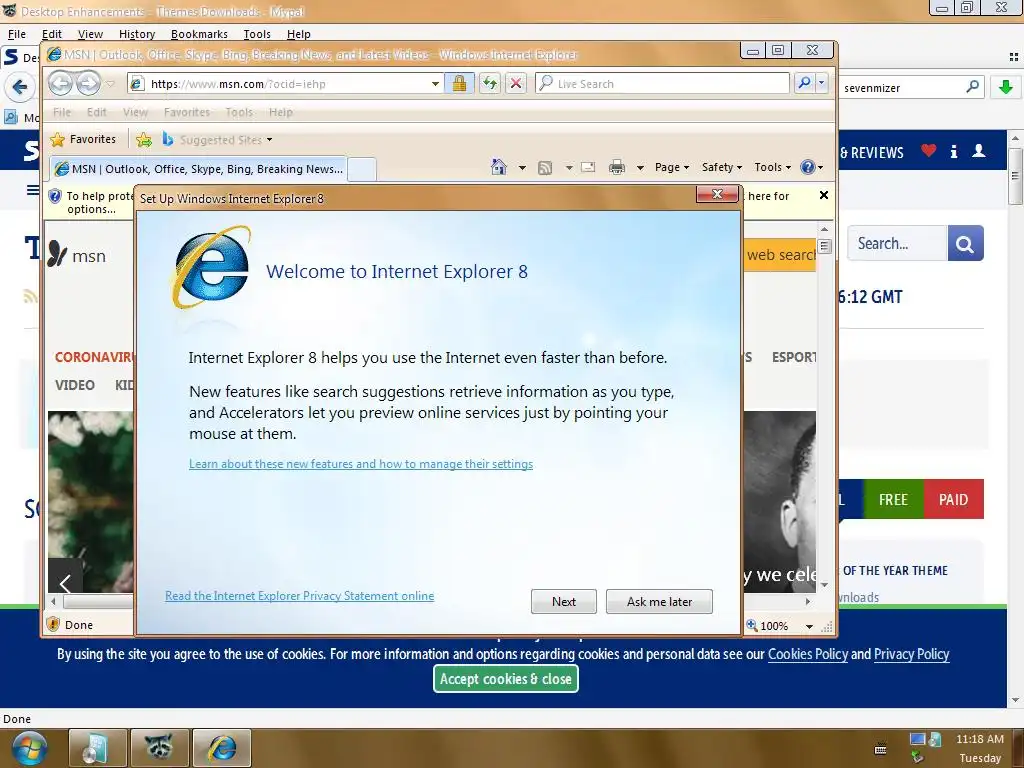Image resolution: width=1024 pixels, height=768 pixels.
Task: Click the taskbar clock showing 11:18 AM
Action: 980,739
